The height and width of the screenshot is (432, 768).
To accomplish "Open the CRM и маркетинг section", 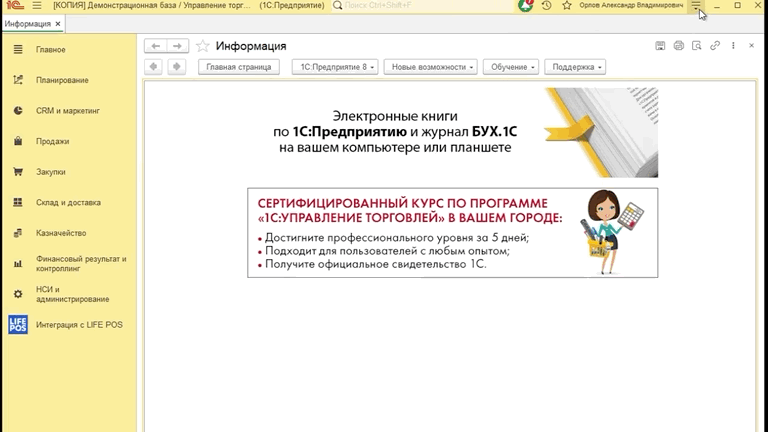I will 69,111.
